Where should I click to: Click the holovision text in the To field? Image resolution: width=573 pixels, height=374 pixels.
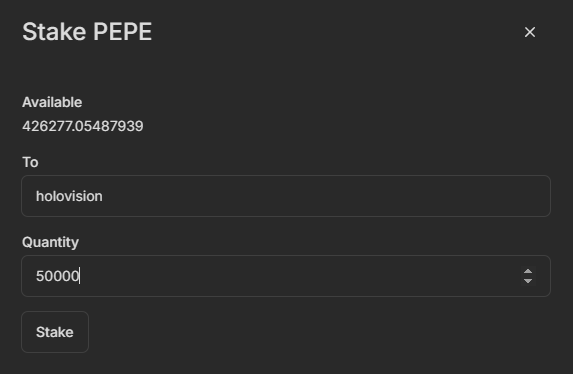click(69, 196)
